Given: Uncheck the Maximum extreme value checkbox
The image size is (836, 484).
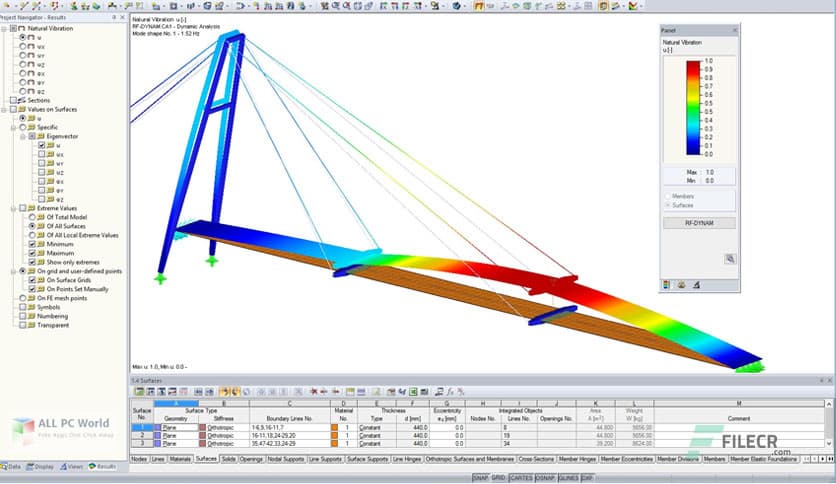Looking at the screenshot, I should tap(32, 253).
